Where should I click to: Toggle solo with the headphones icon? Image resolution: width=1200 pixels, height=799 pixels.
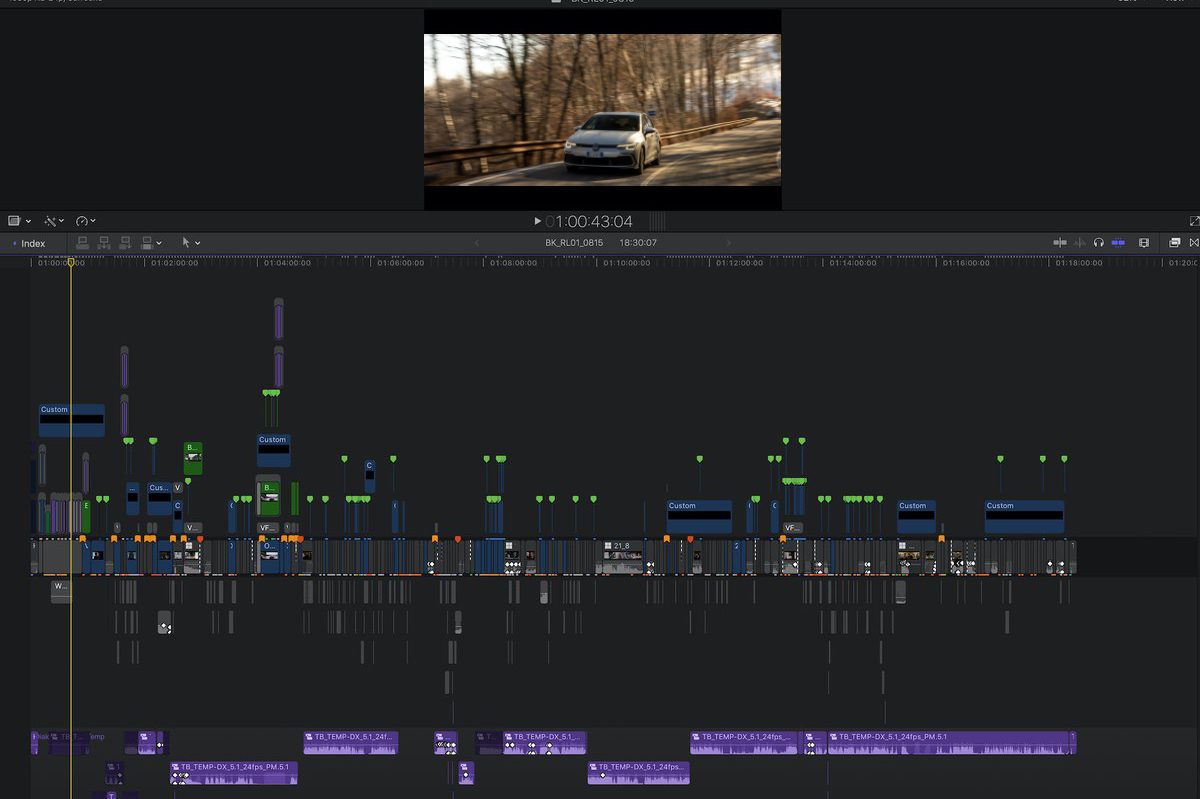coord(1099,243)
